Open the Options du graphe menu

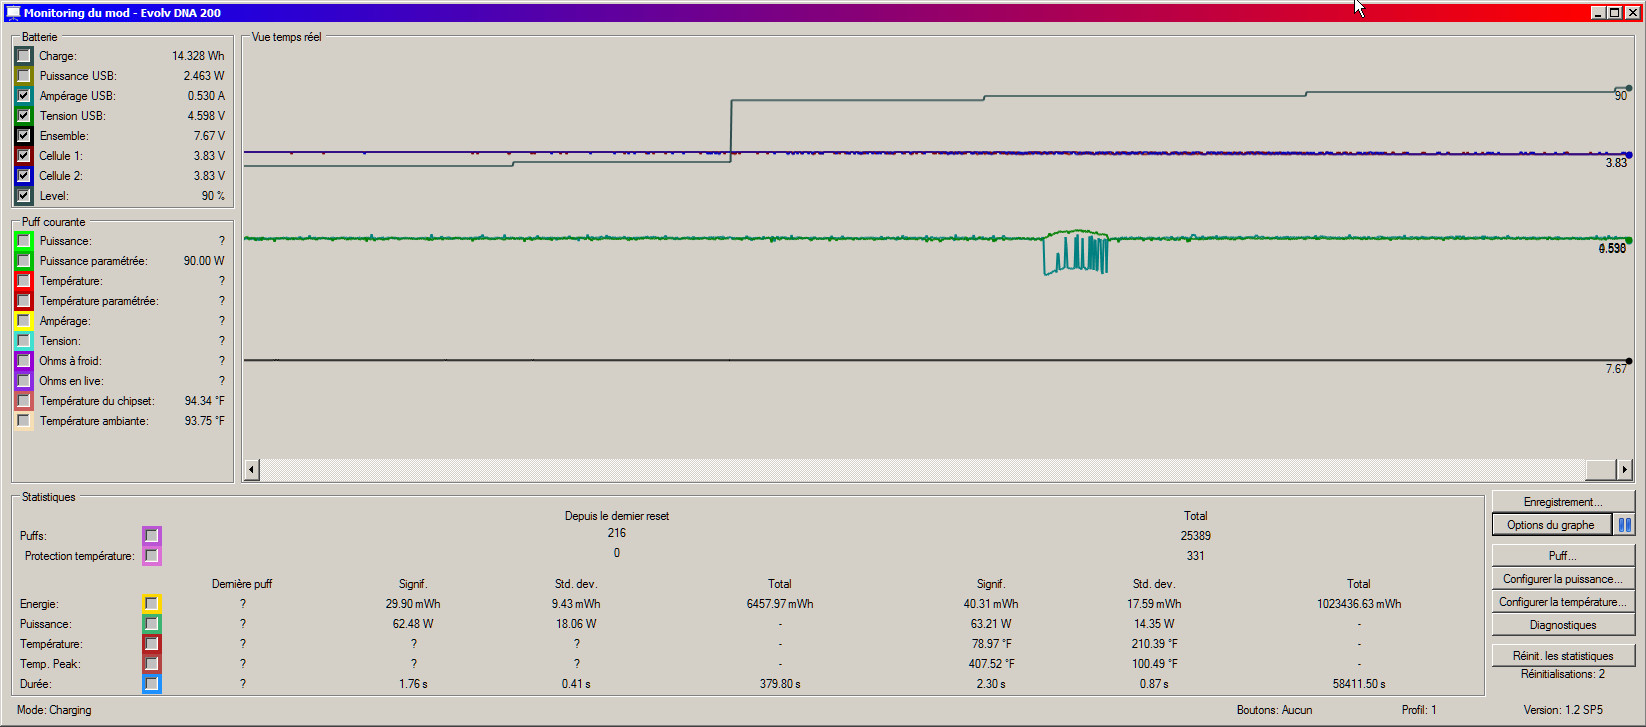1550,525
